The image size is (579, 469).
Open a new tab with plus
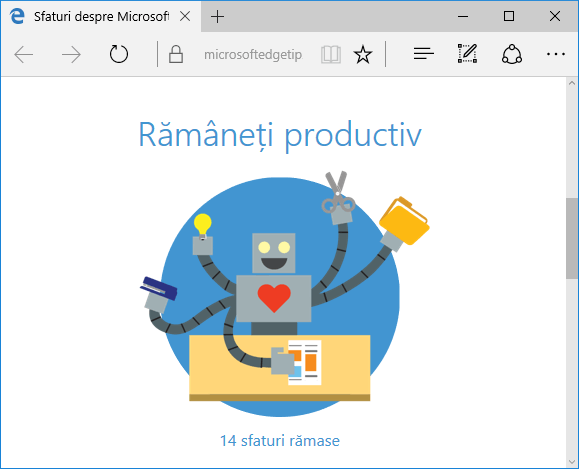[x=217, y=17]
